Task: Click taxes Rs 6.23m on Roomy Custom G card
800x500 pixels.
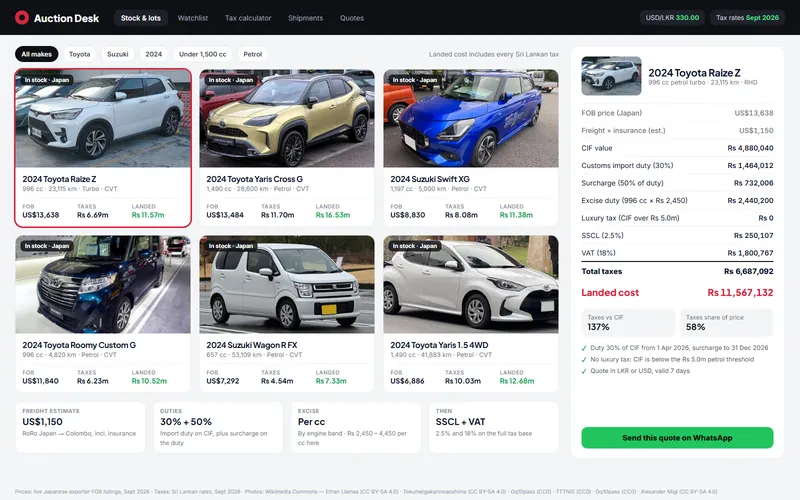Action: pos(93,381)
